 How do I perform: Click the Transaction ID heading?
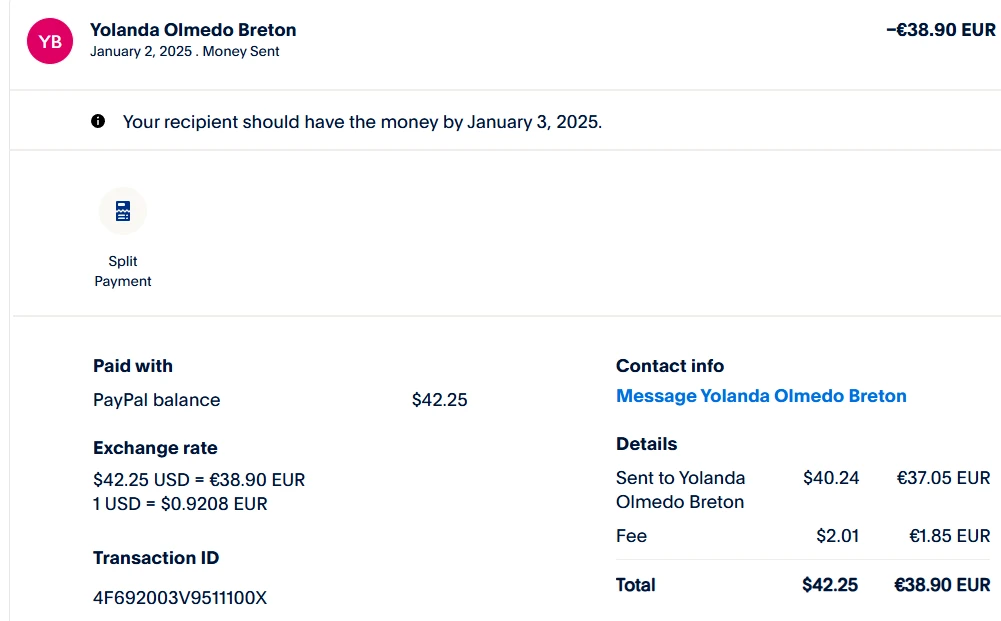pos(156,558)
